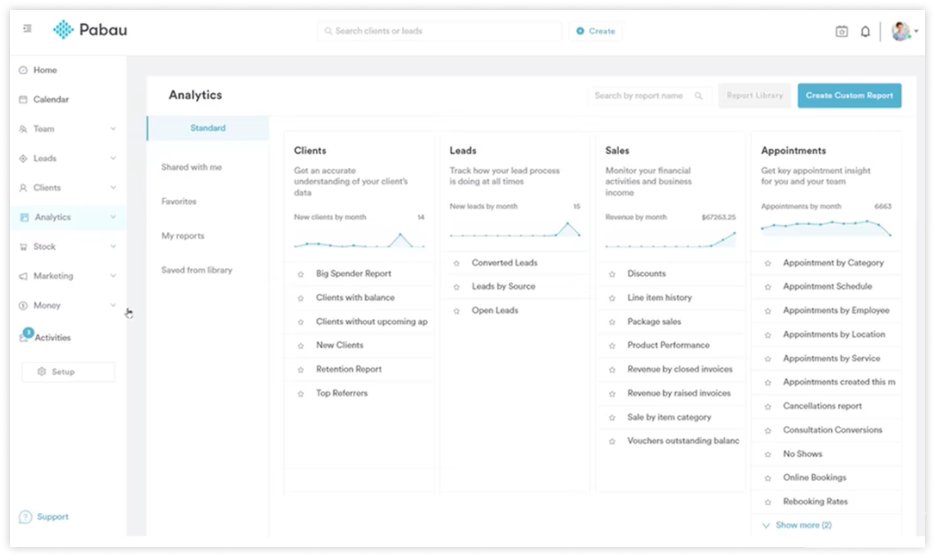Expand the Team sidebar menu chevron

pos(113,129)
